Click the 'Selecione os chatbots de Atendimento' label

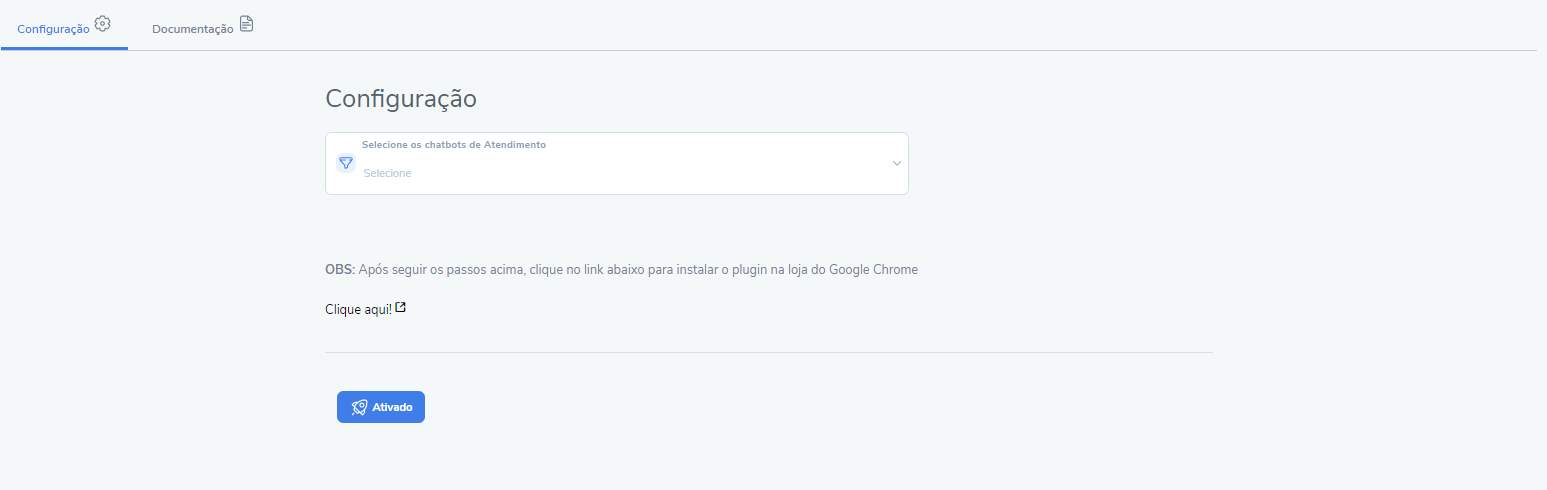(x=454, y=145)
